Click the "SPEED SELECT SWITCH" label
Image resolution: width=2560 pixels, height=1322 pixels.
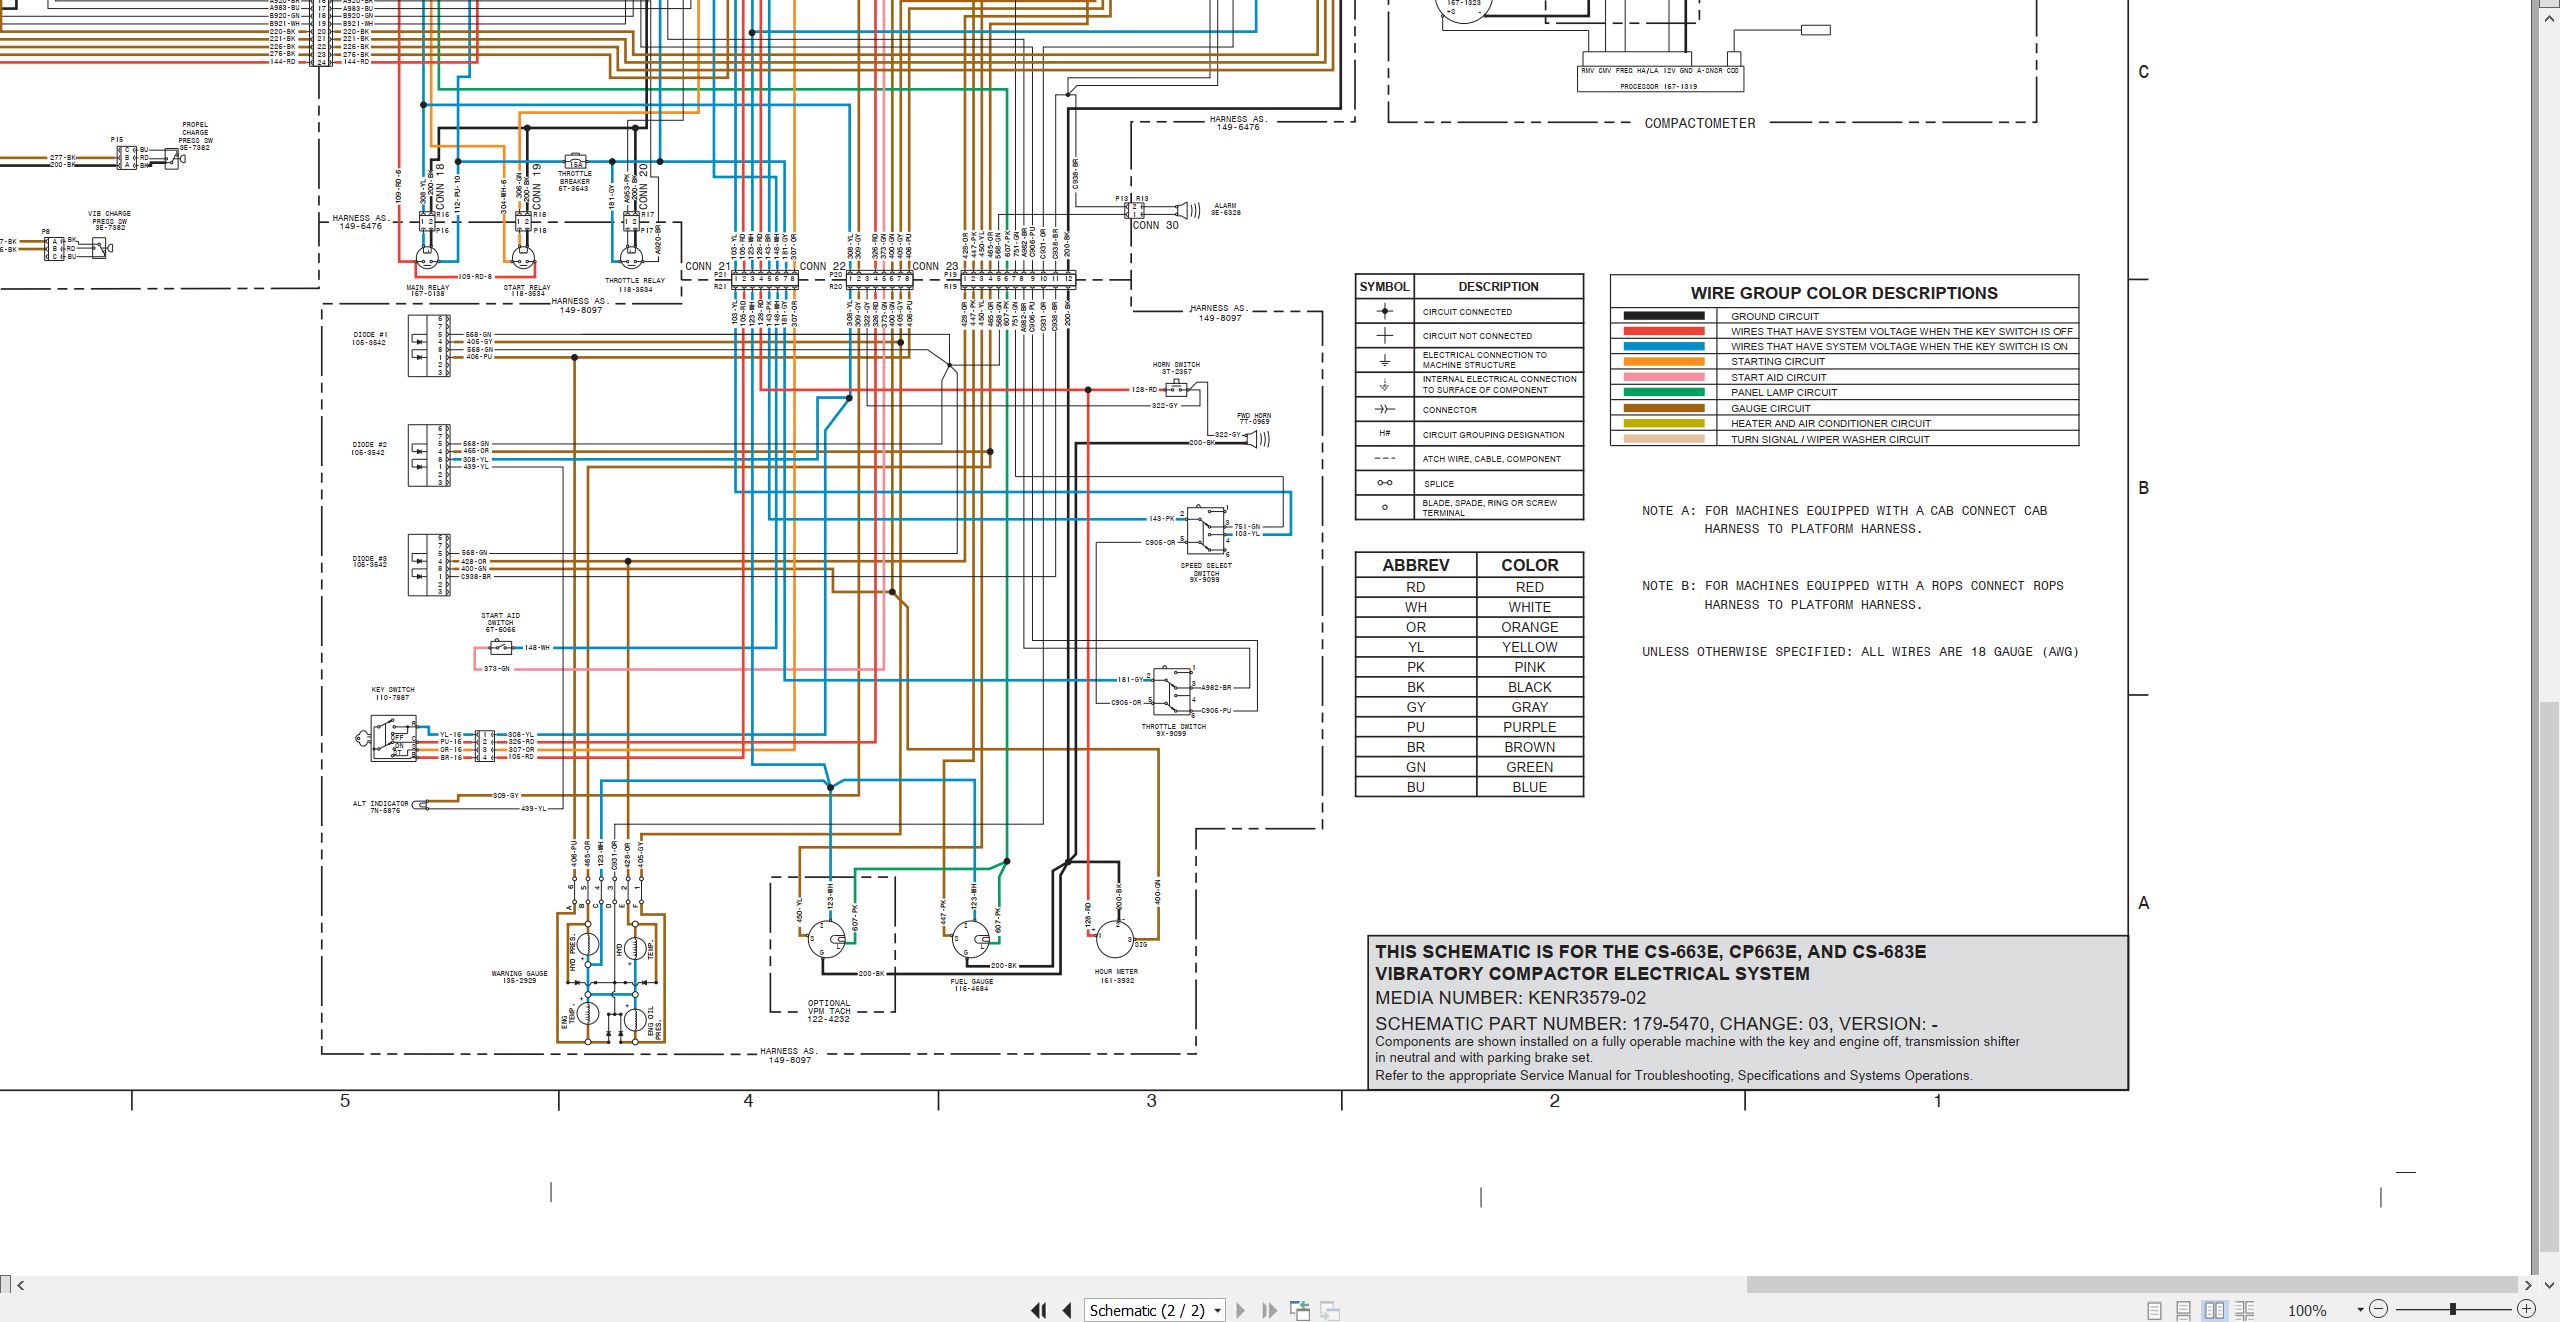1206,572
